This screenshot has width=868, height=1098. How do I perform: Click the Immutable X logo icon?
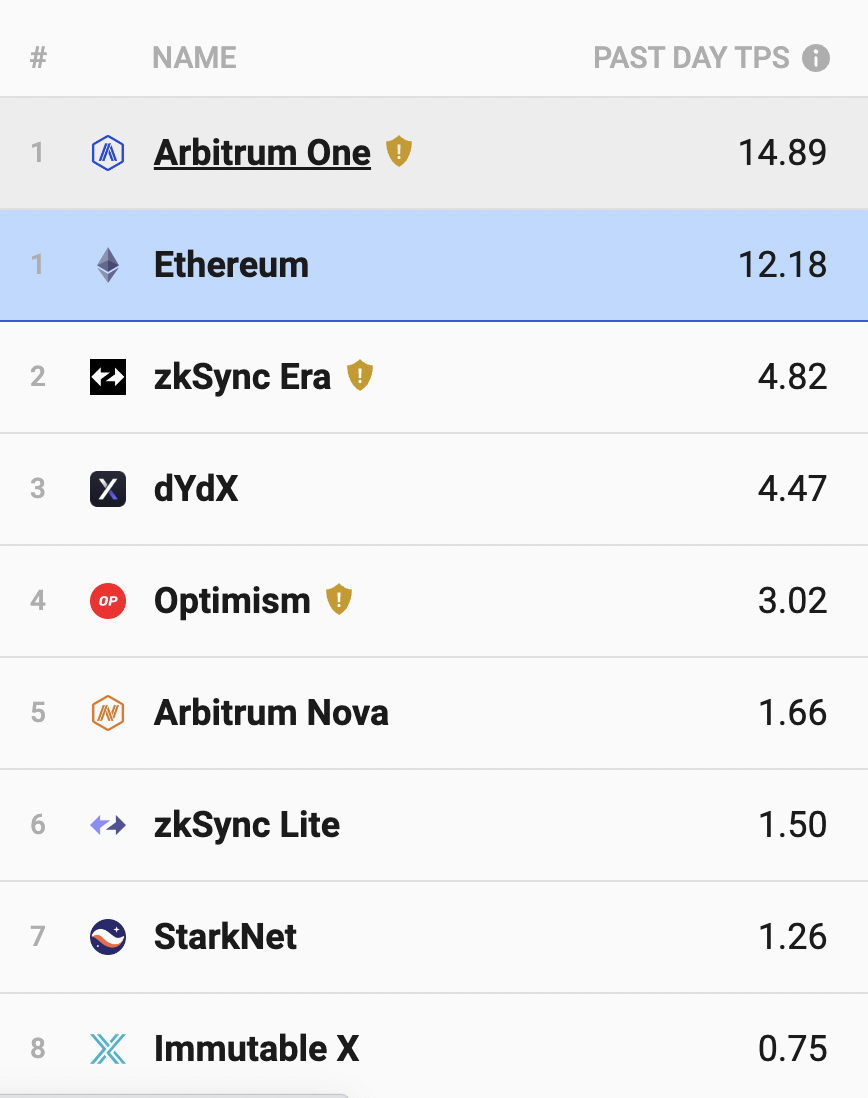[x=107, y=1049]
